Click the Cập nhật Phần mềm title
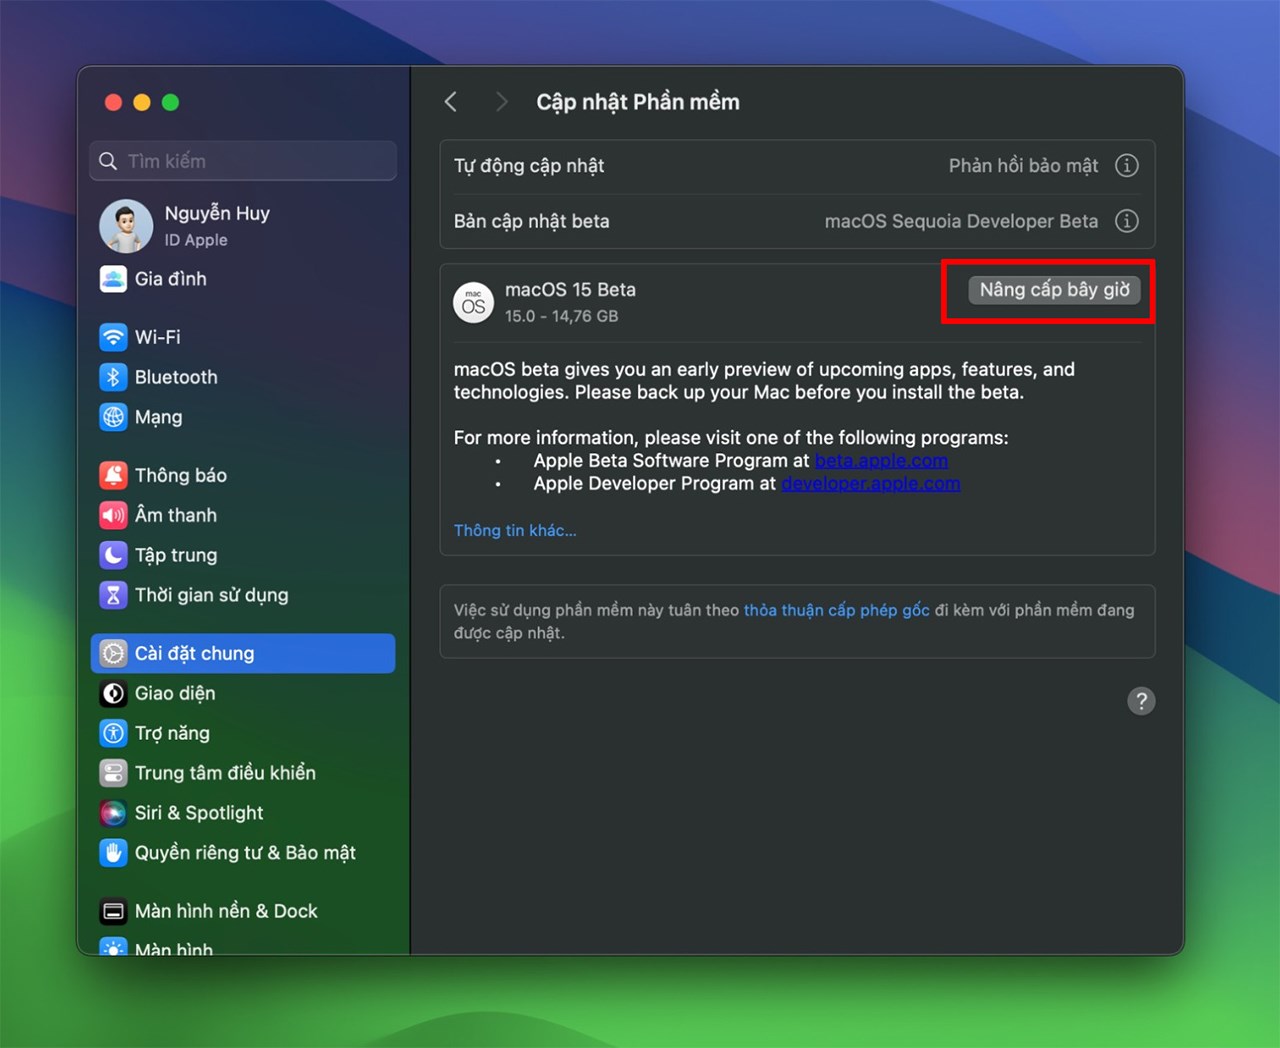The width and height of the screenshot is (1280, 1048). [638, 102]
